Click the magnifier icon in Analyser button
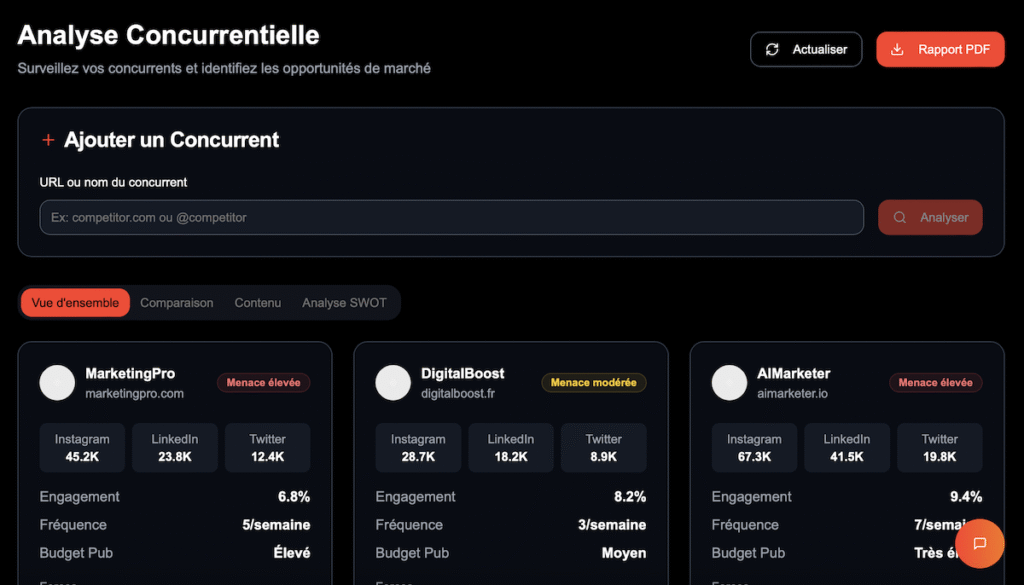 coord(900,217)
